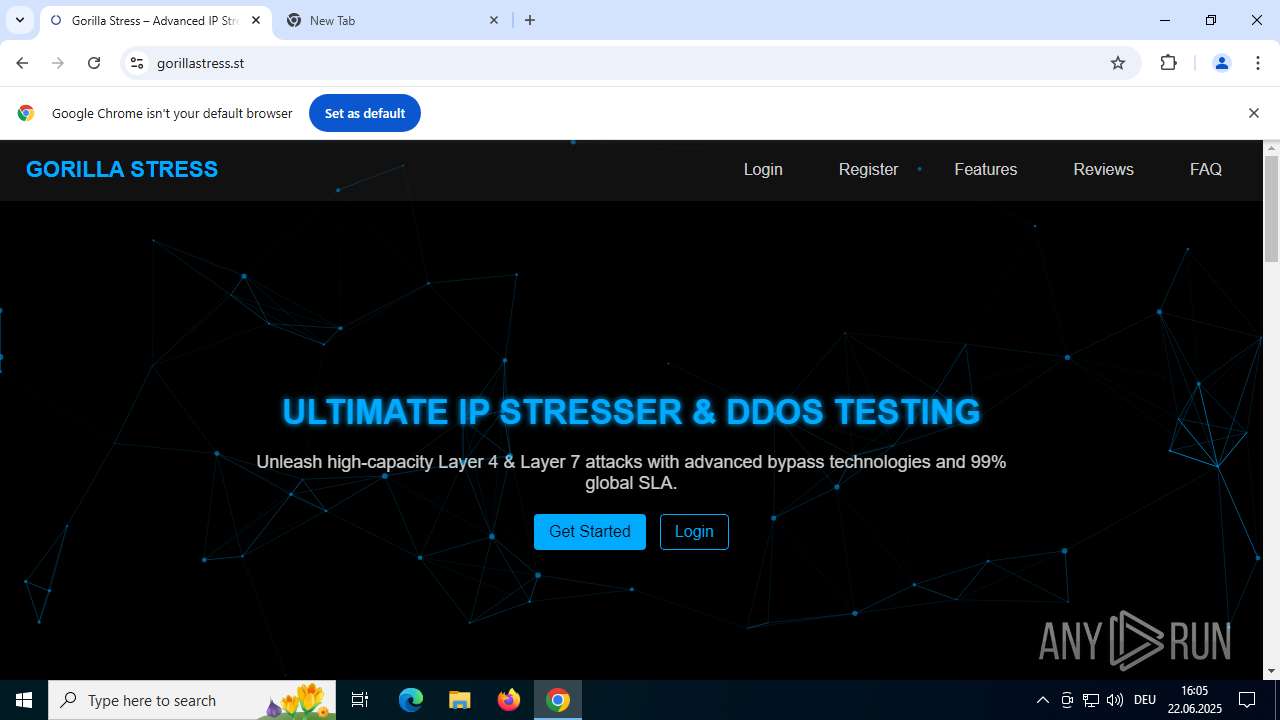The height and width of the screenshot is (720, 1280).
Task: Open Login in the site navigation
Action: pyautogui.click(x=763, y=169)
